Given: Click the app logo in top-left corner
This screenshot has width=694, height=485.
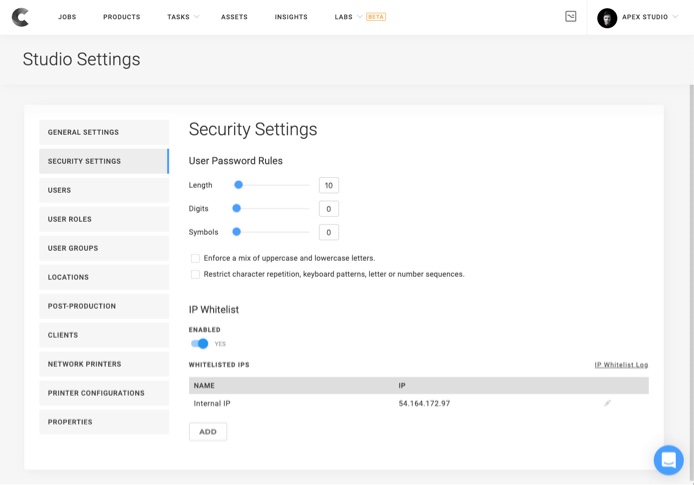Looking at the screenshot, I should point(20,17).
